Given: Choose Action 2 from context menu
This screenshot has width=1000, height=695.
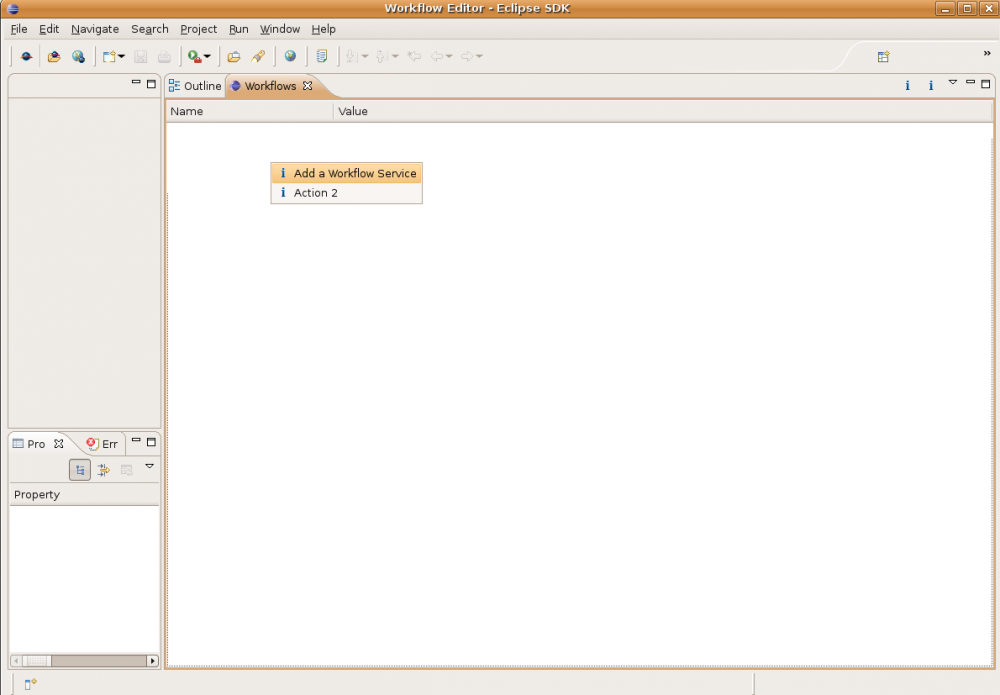Looking at the screenshot, I should click(315, 193).
